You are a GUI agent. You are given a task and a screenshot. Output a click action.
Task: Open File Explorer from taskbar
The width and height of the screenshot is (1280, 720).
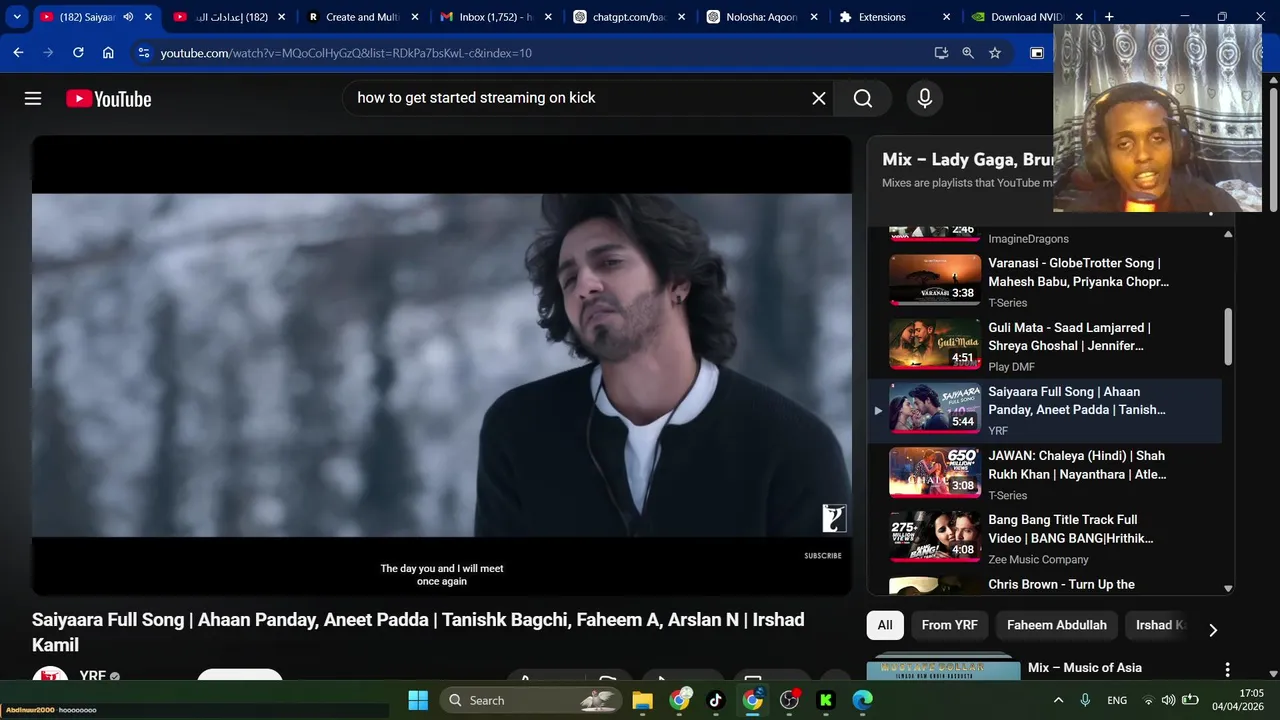(x=642, y=700)
